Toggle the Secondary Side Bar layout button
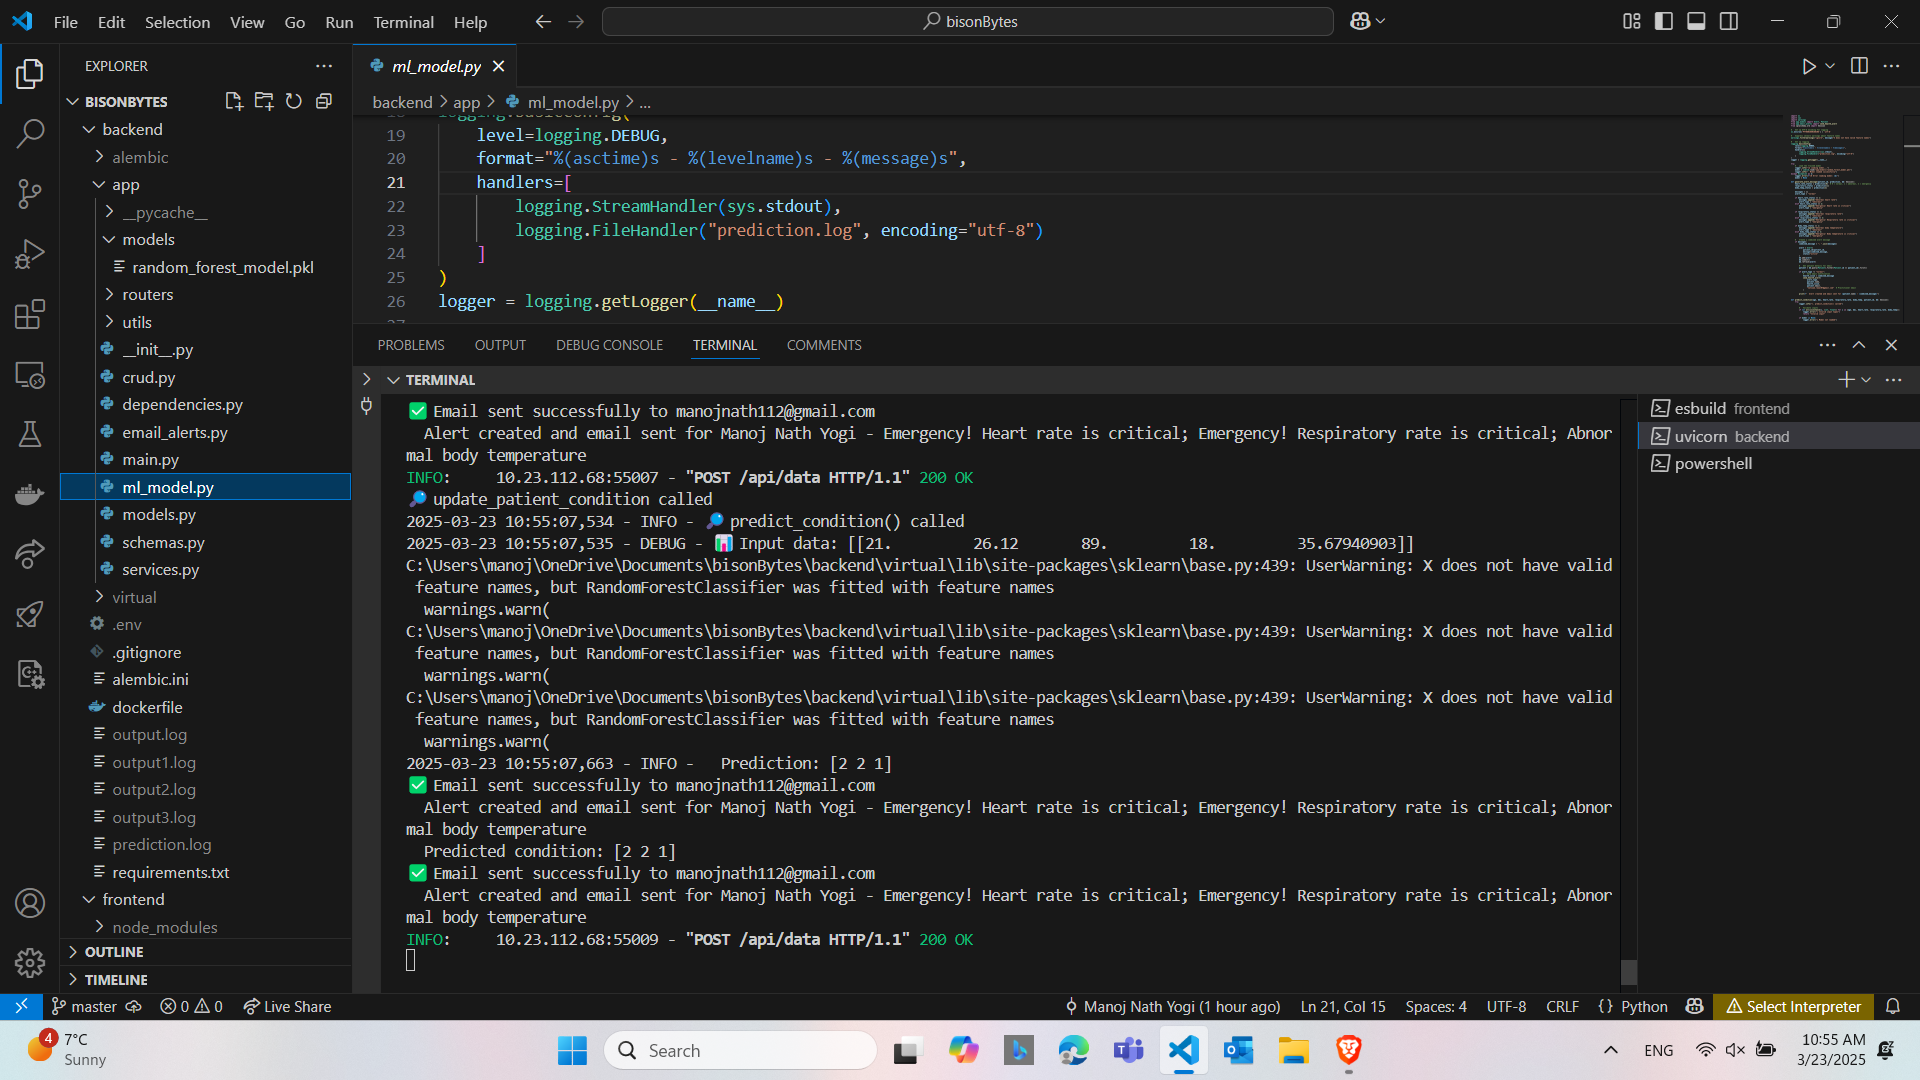Viewport: 1920px width, 1080px height. tap(1729, 21)
